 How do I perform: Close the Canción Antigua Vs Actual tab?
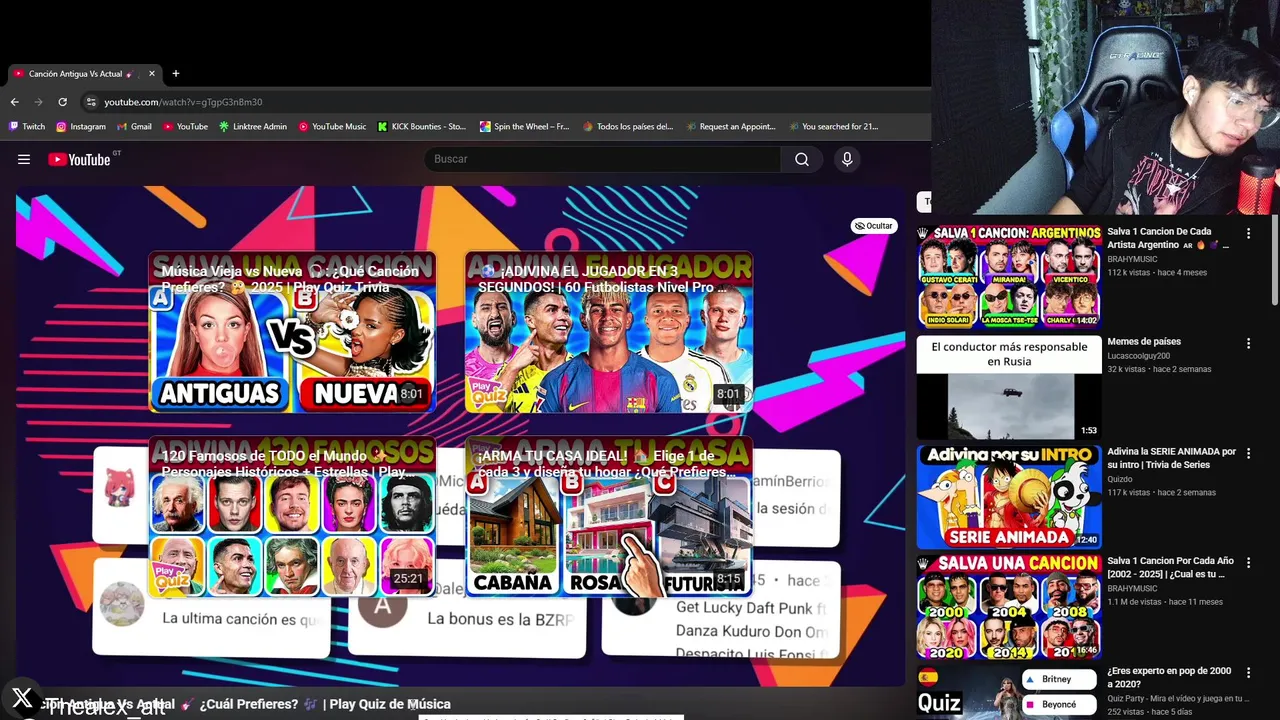point(152,73)
